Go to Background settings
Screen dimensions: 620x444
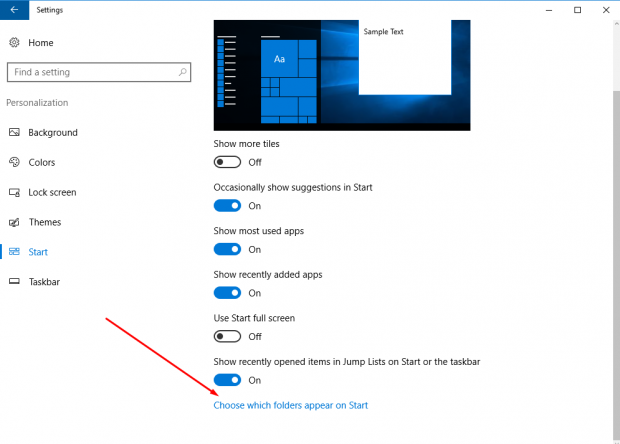[x=53, y=132]
